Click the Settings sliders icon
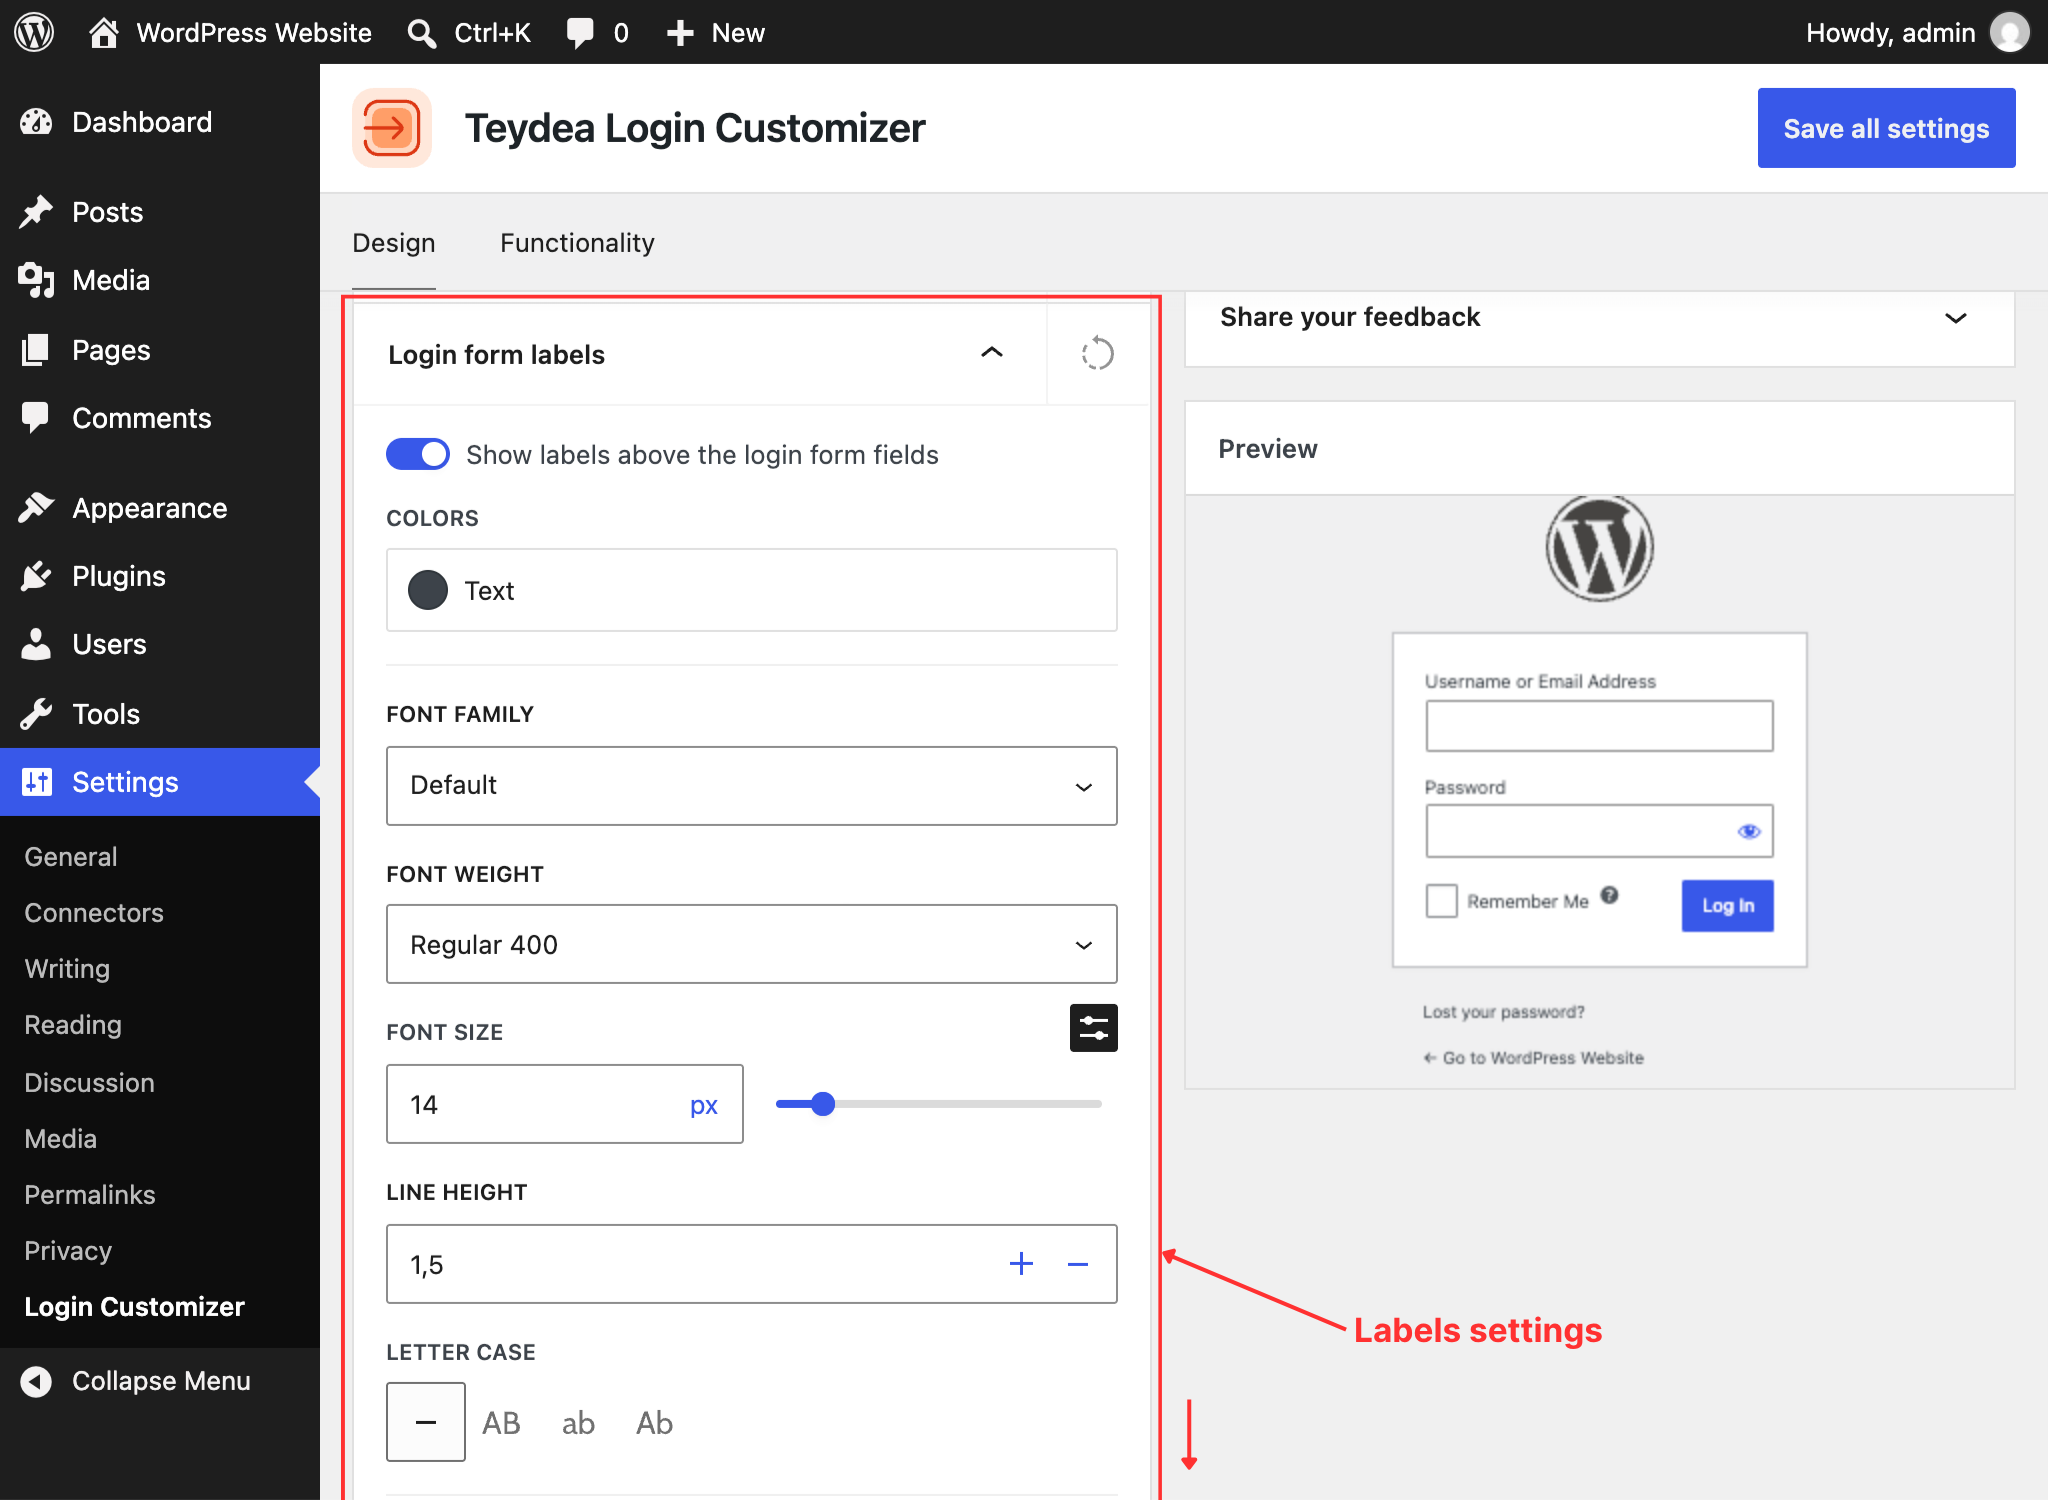Viewport: 2048px width, 1500px height. click(36, 782)
